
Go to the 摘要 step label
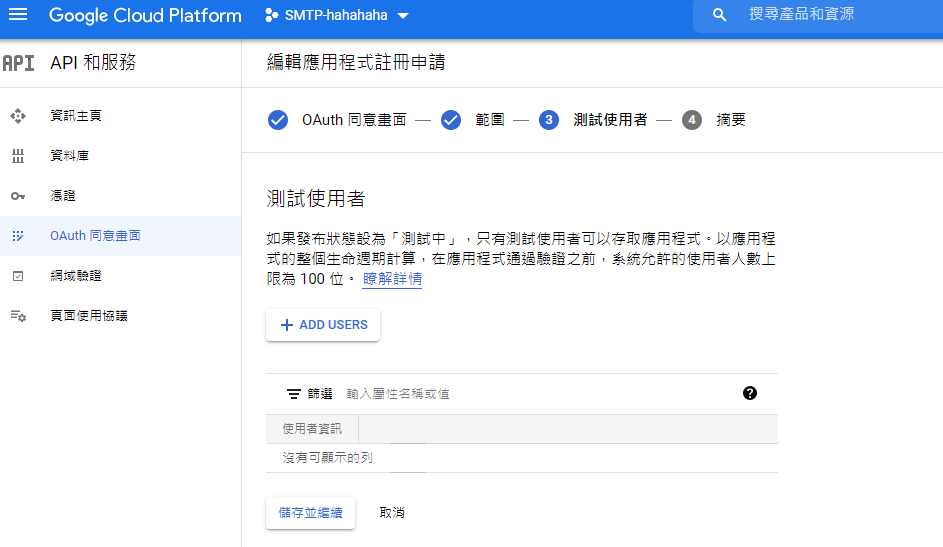pyautogui.click(x=731, y=120)
